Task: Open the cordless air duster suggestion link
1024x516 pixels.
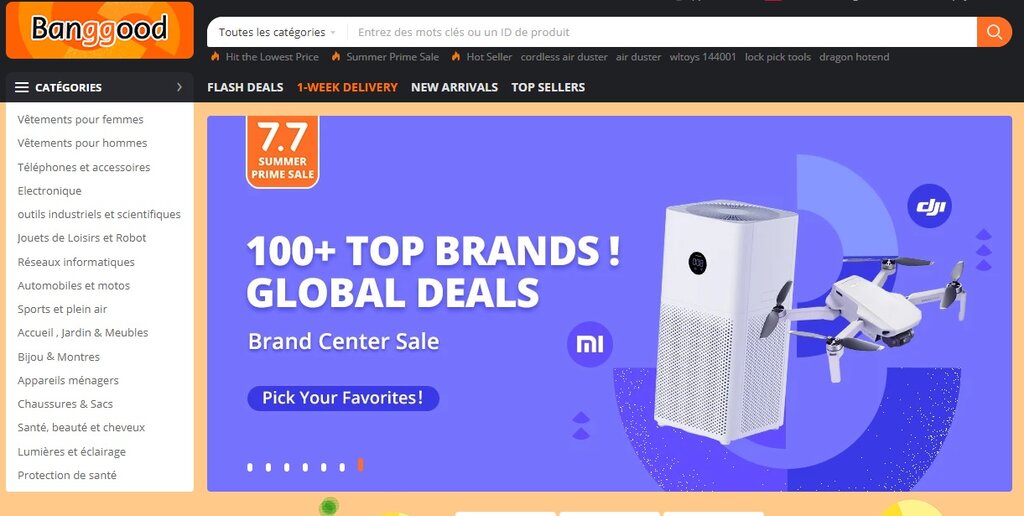Action: pyautogui.click(x=564, y=57)
